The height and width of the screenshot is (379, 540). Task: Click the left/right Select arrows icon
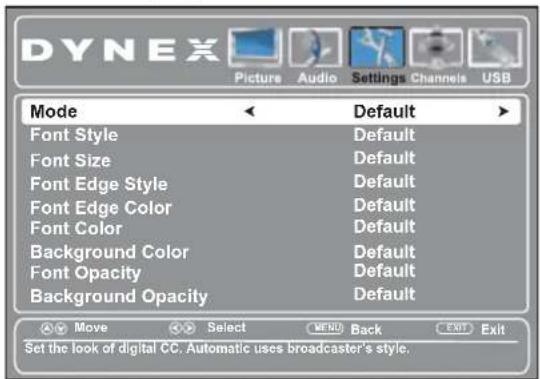pos(182,328)
